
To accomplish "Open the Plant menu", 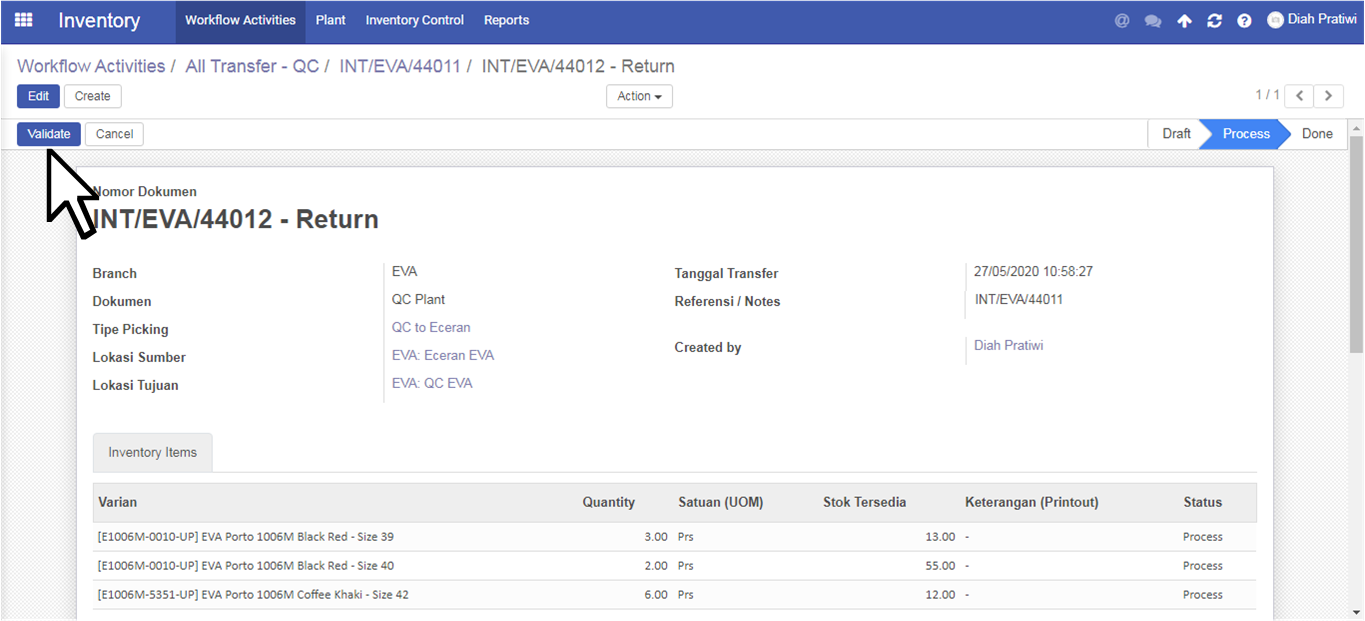I will (331, 20).
